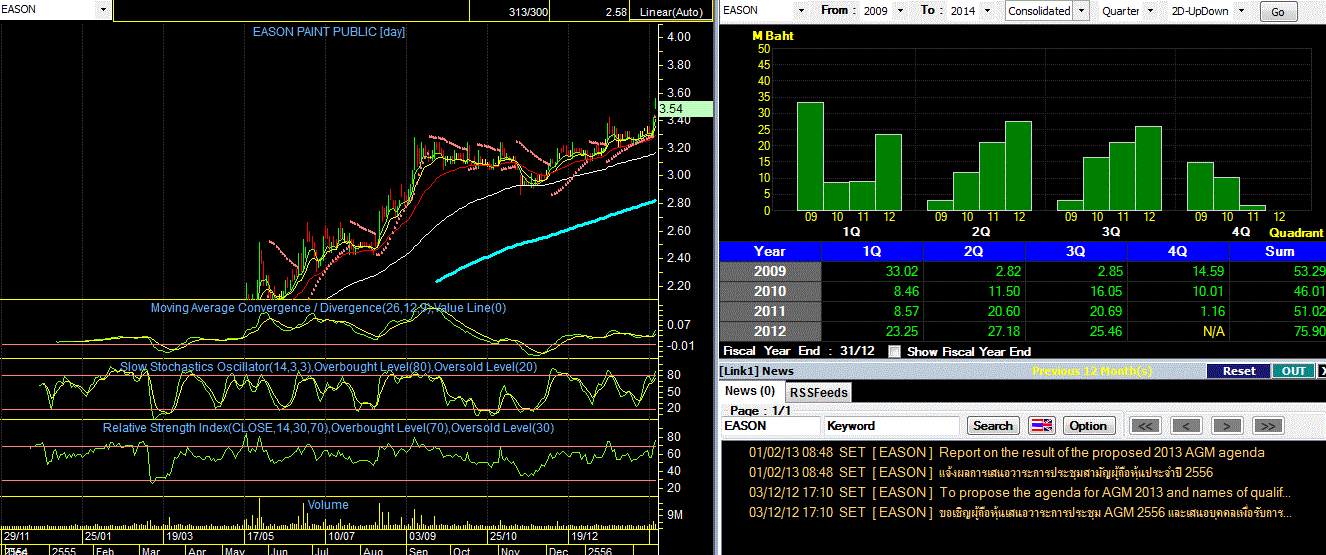Select the 2010 row header
1326x555 pixels.
click(769, 291)
